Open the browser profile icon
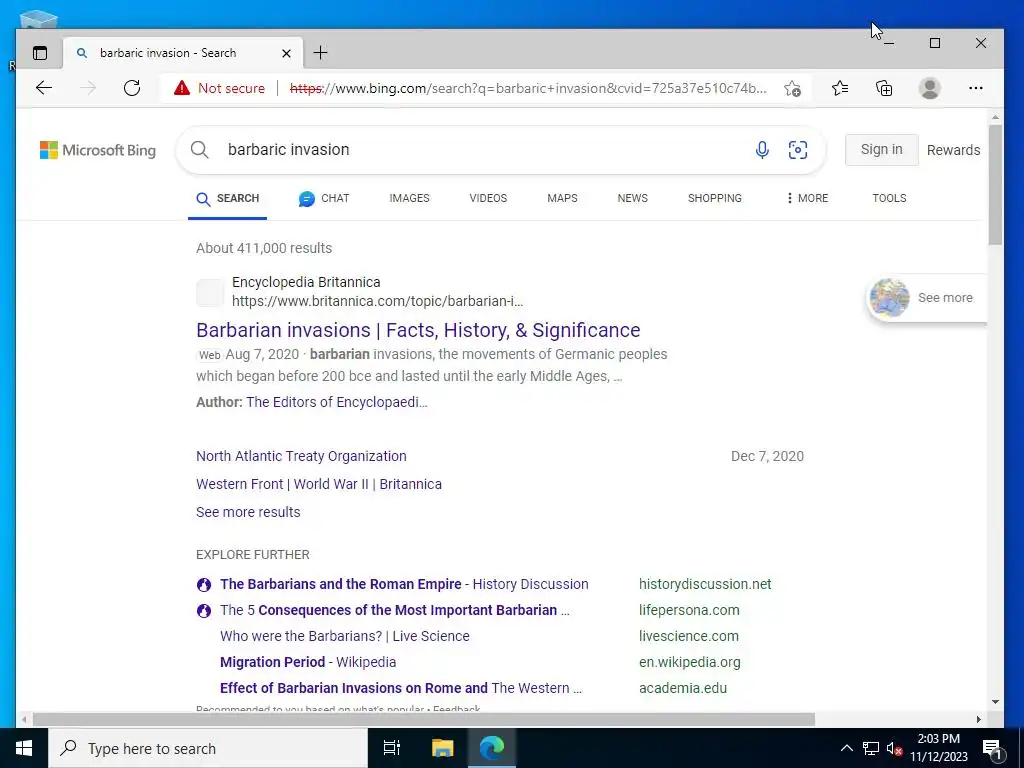Viewport: 1024px width, 768px height. [x=929, y=88]
